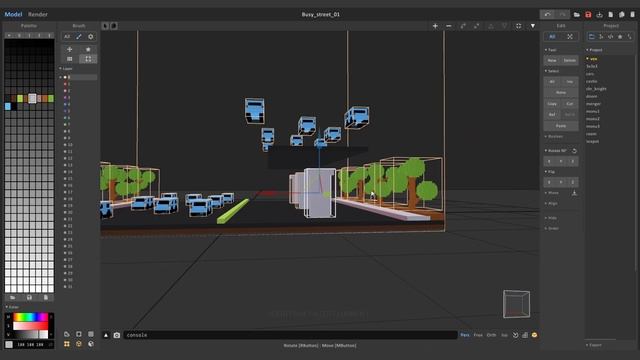This screenshot has width=640, height=360.
Task: Collapse the Project tree header
Action: coord(594,50)
